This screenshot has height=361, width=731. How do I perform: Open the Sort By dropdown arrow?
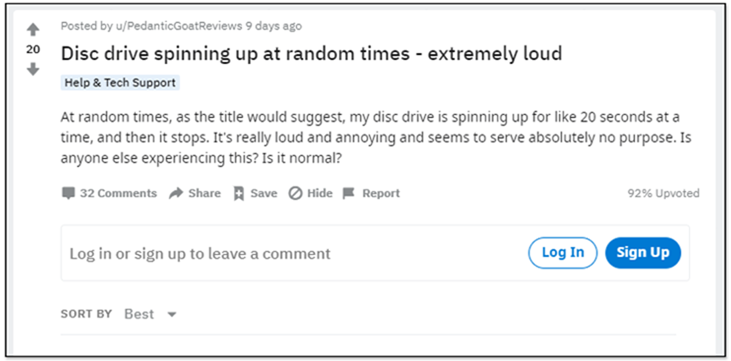(x=172, y=314)
